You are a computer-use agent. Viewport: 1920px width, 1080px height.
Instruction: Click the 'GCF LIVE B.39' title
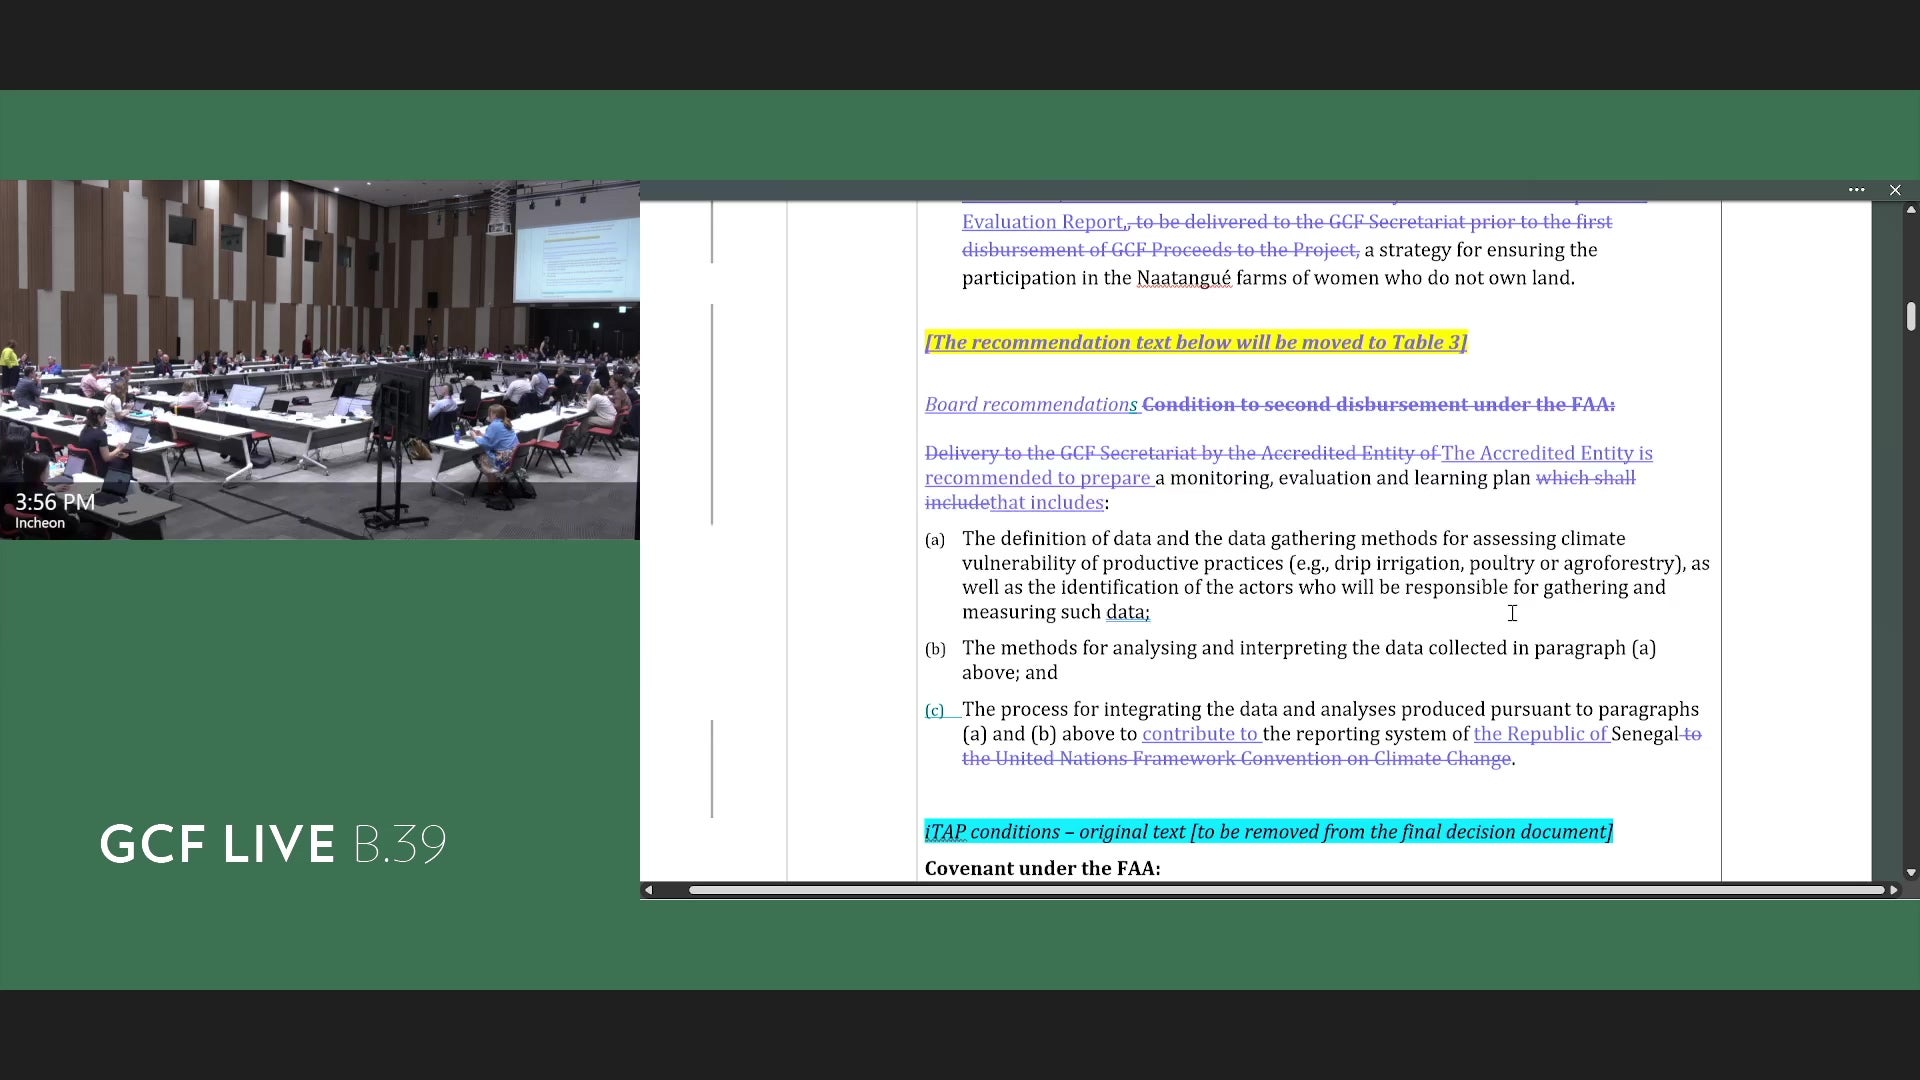(273, 844)
